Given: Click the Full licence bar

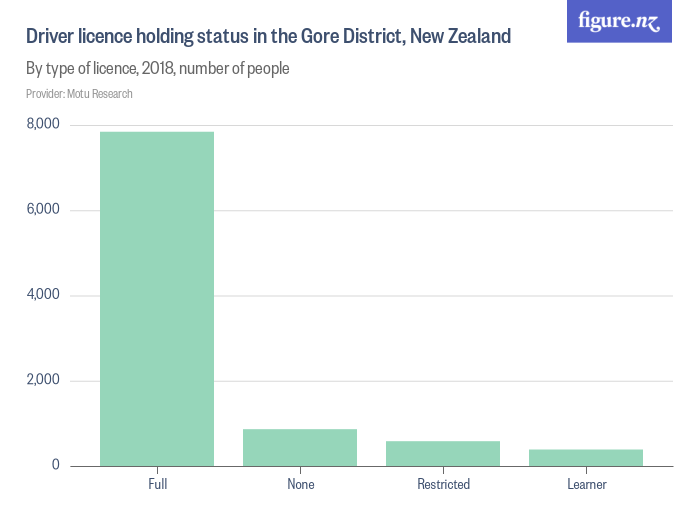Looking at the screenshot, I should [x=157, y=298].
